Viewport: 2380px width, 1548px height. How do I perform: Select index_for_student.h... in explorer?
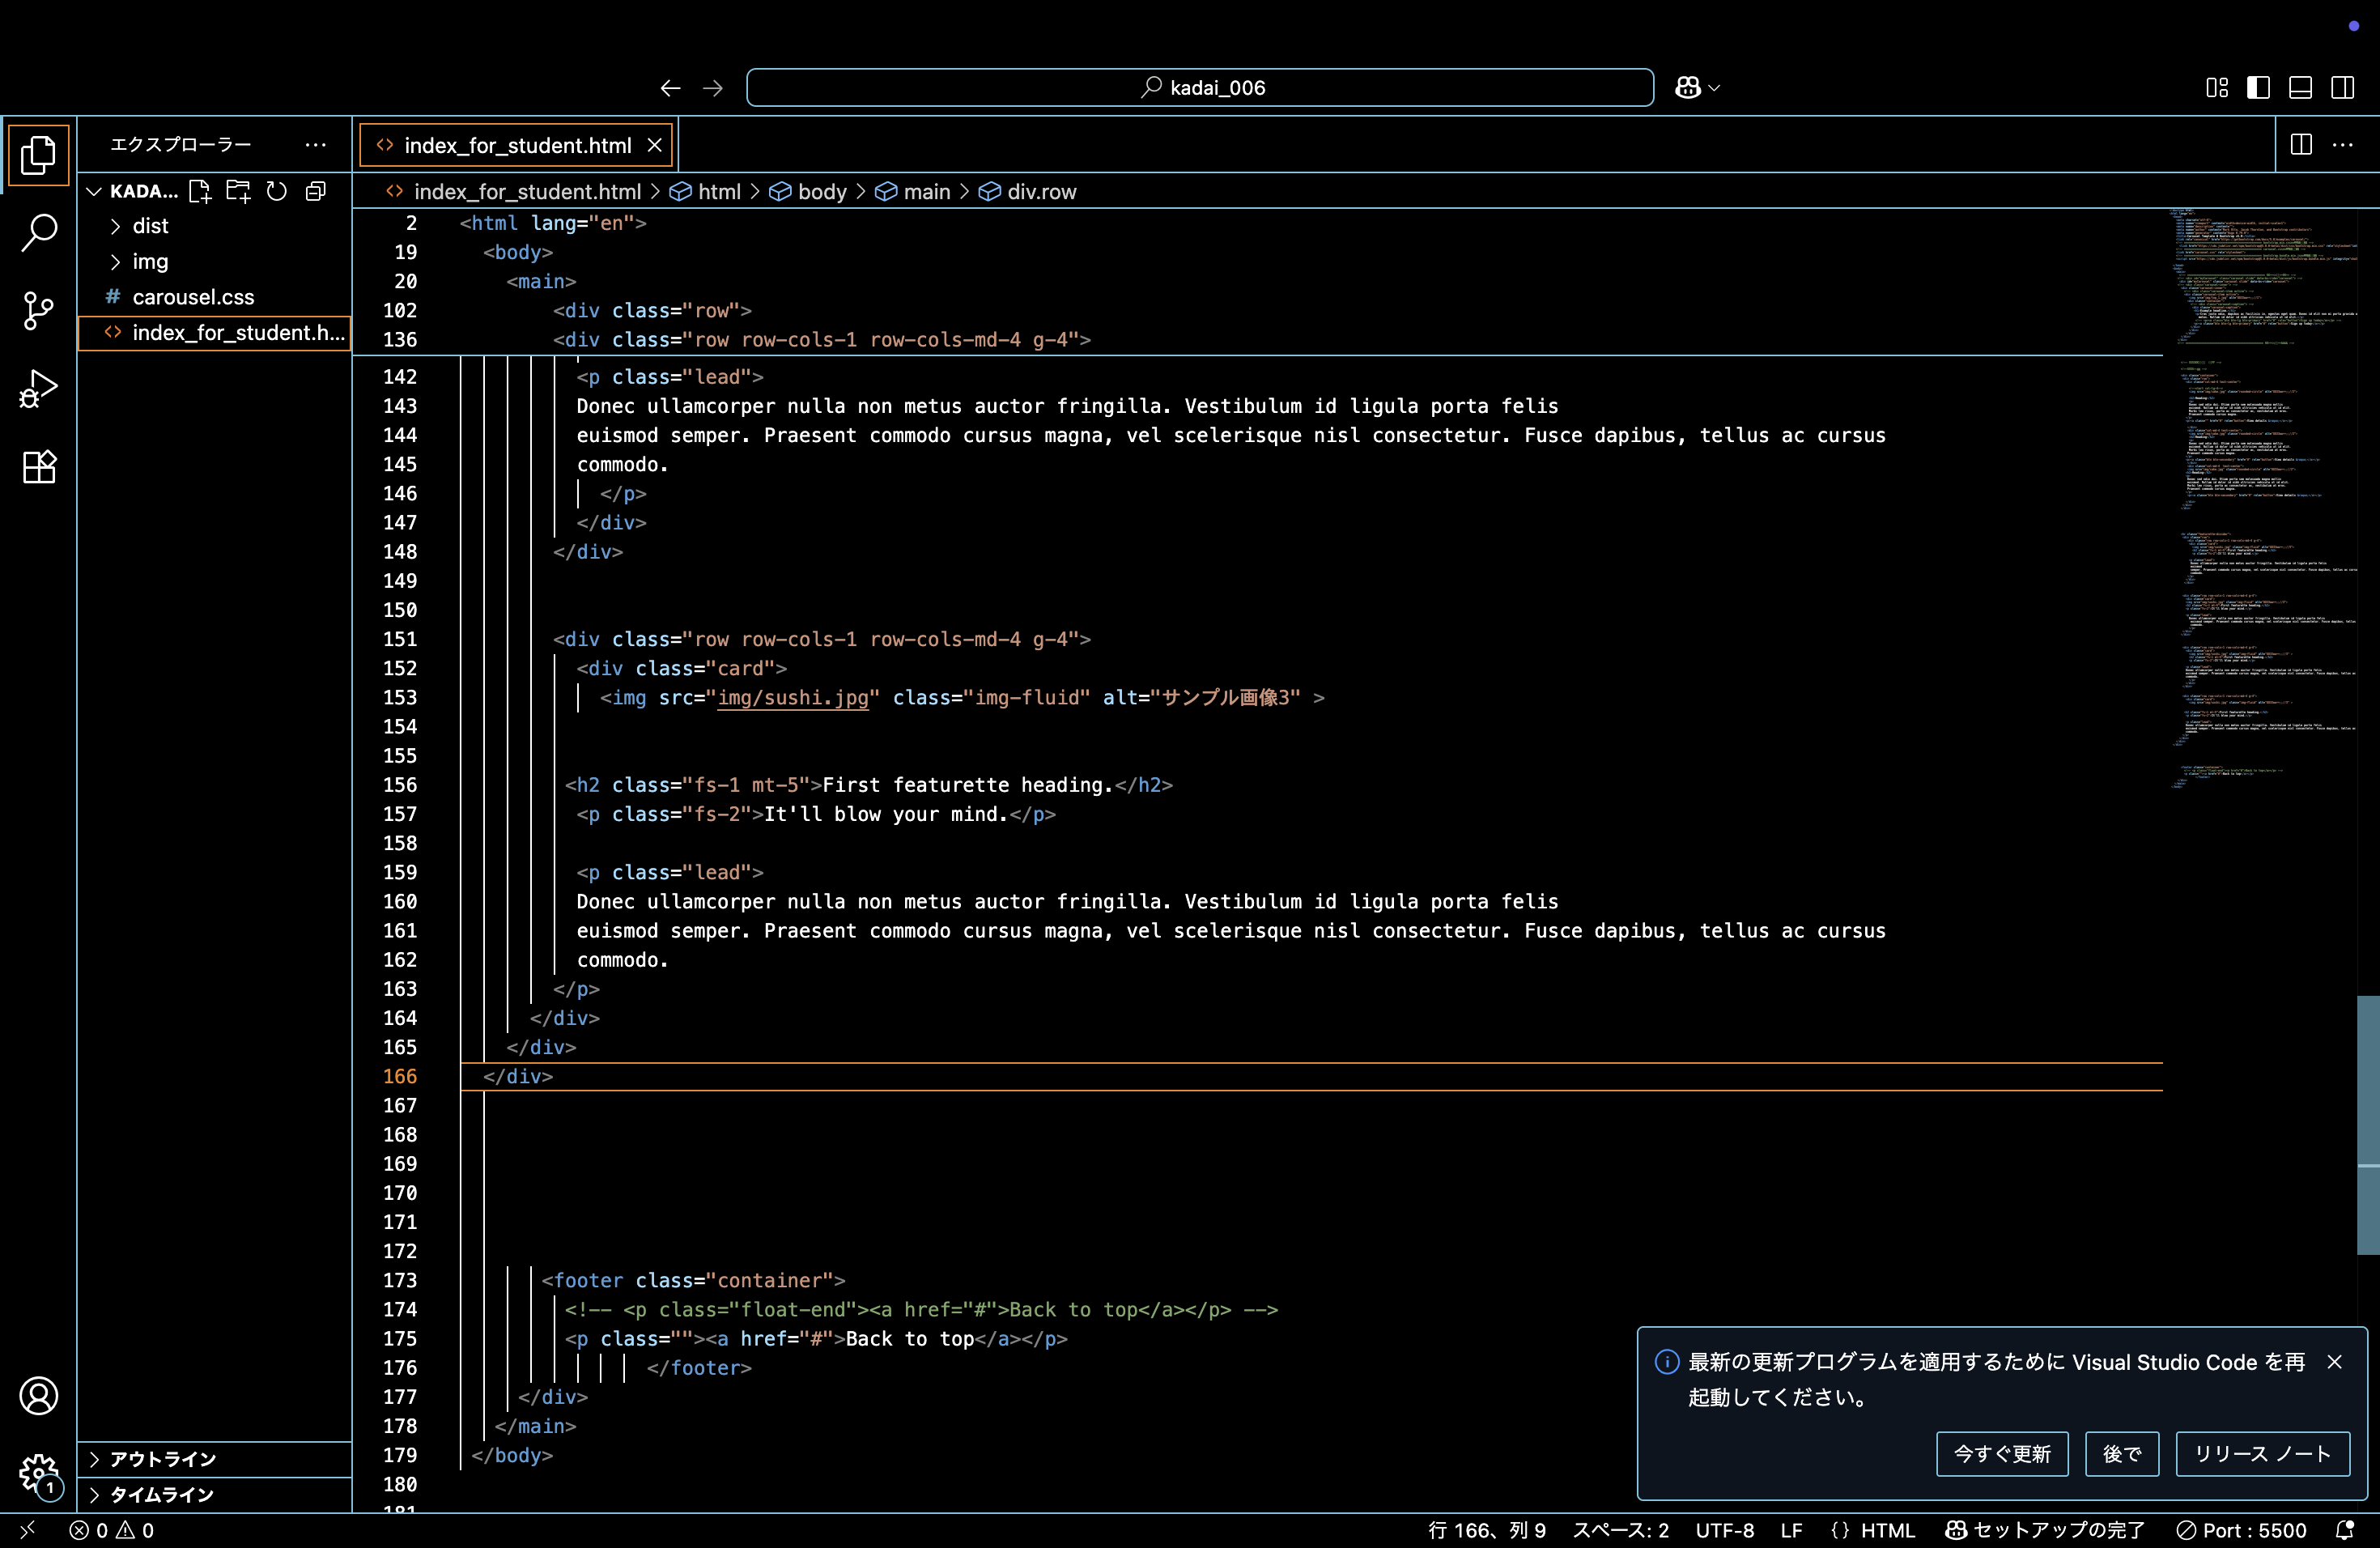coord(215,333)
